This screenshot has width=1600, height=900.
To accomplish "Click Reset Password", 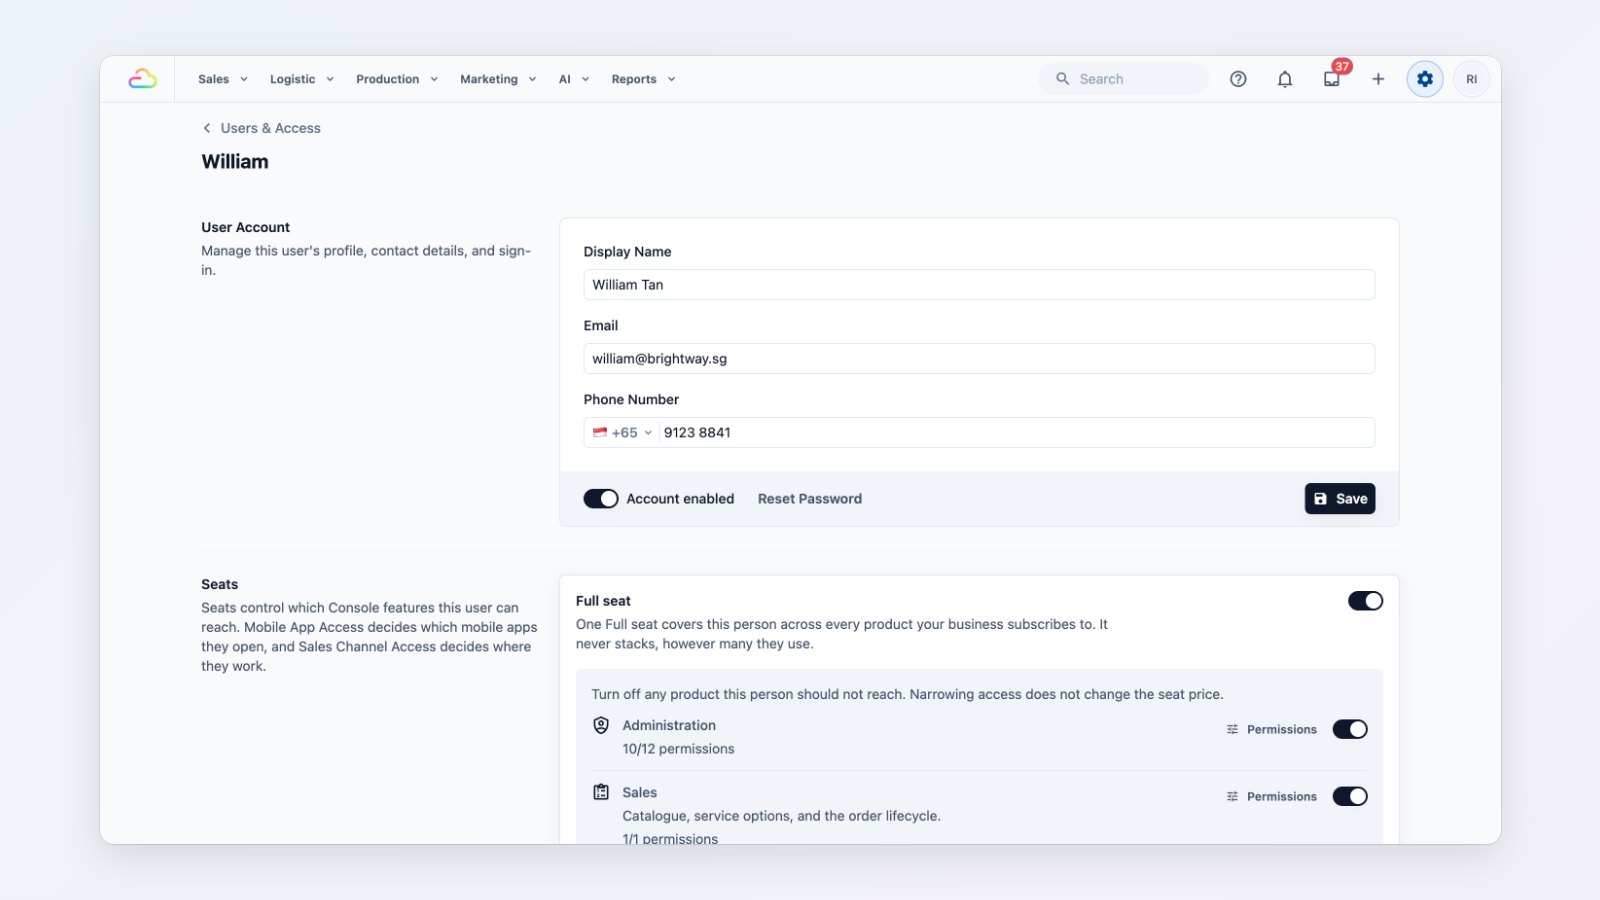I will click(810, 499).
